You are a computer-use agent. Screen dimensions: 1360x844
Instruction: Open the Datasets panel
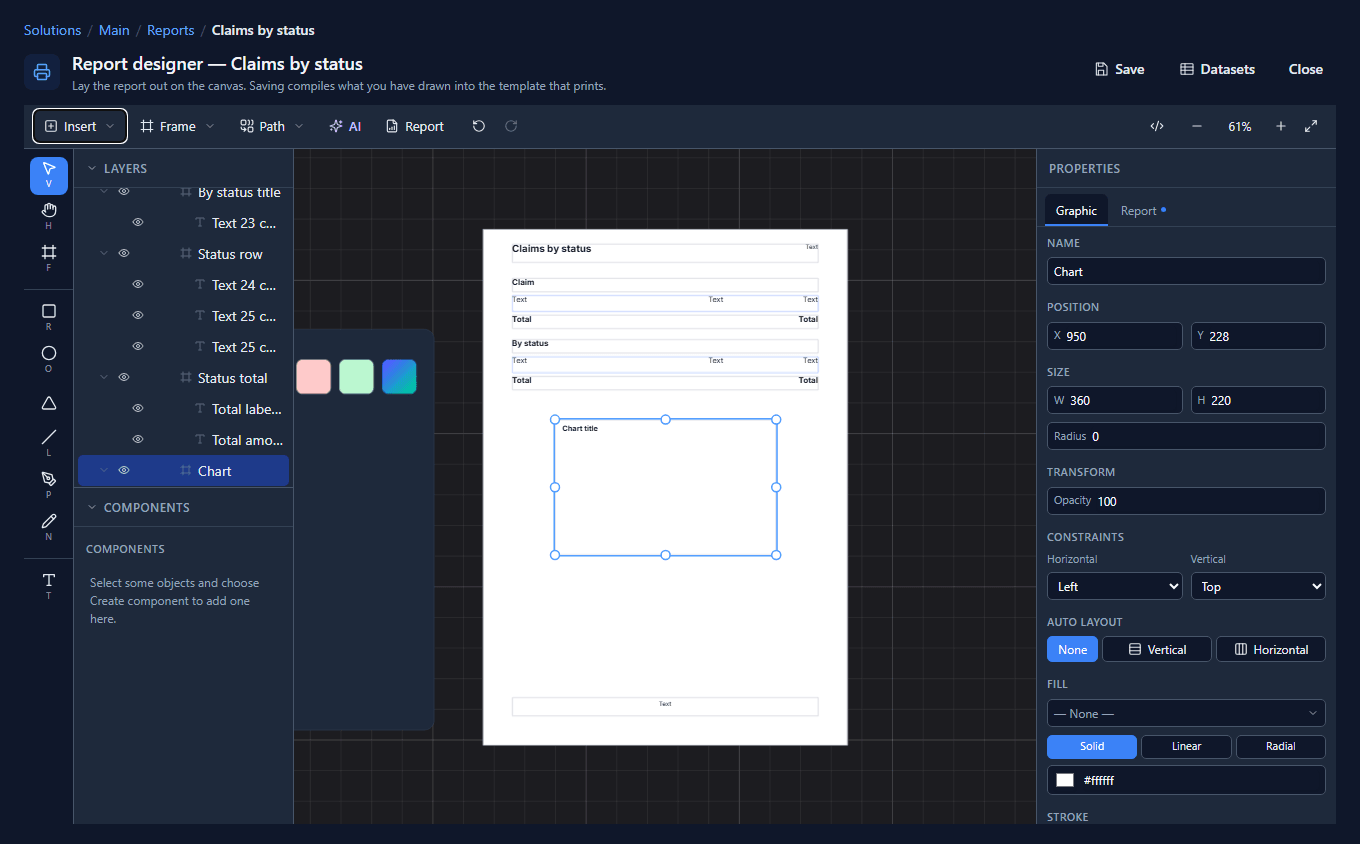(1217, 69)
